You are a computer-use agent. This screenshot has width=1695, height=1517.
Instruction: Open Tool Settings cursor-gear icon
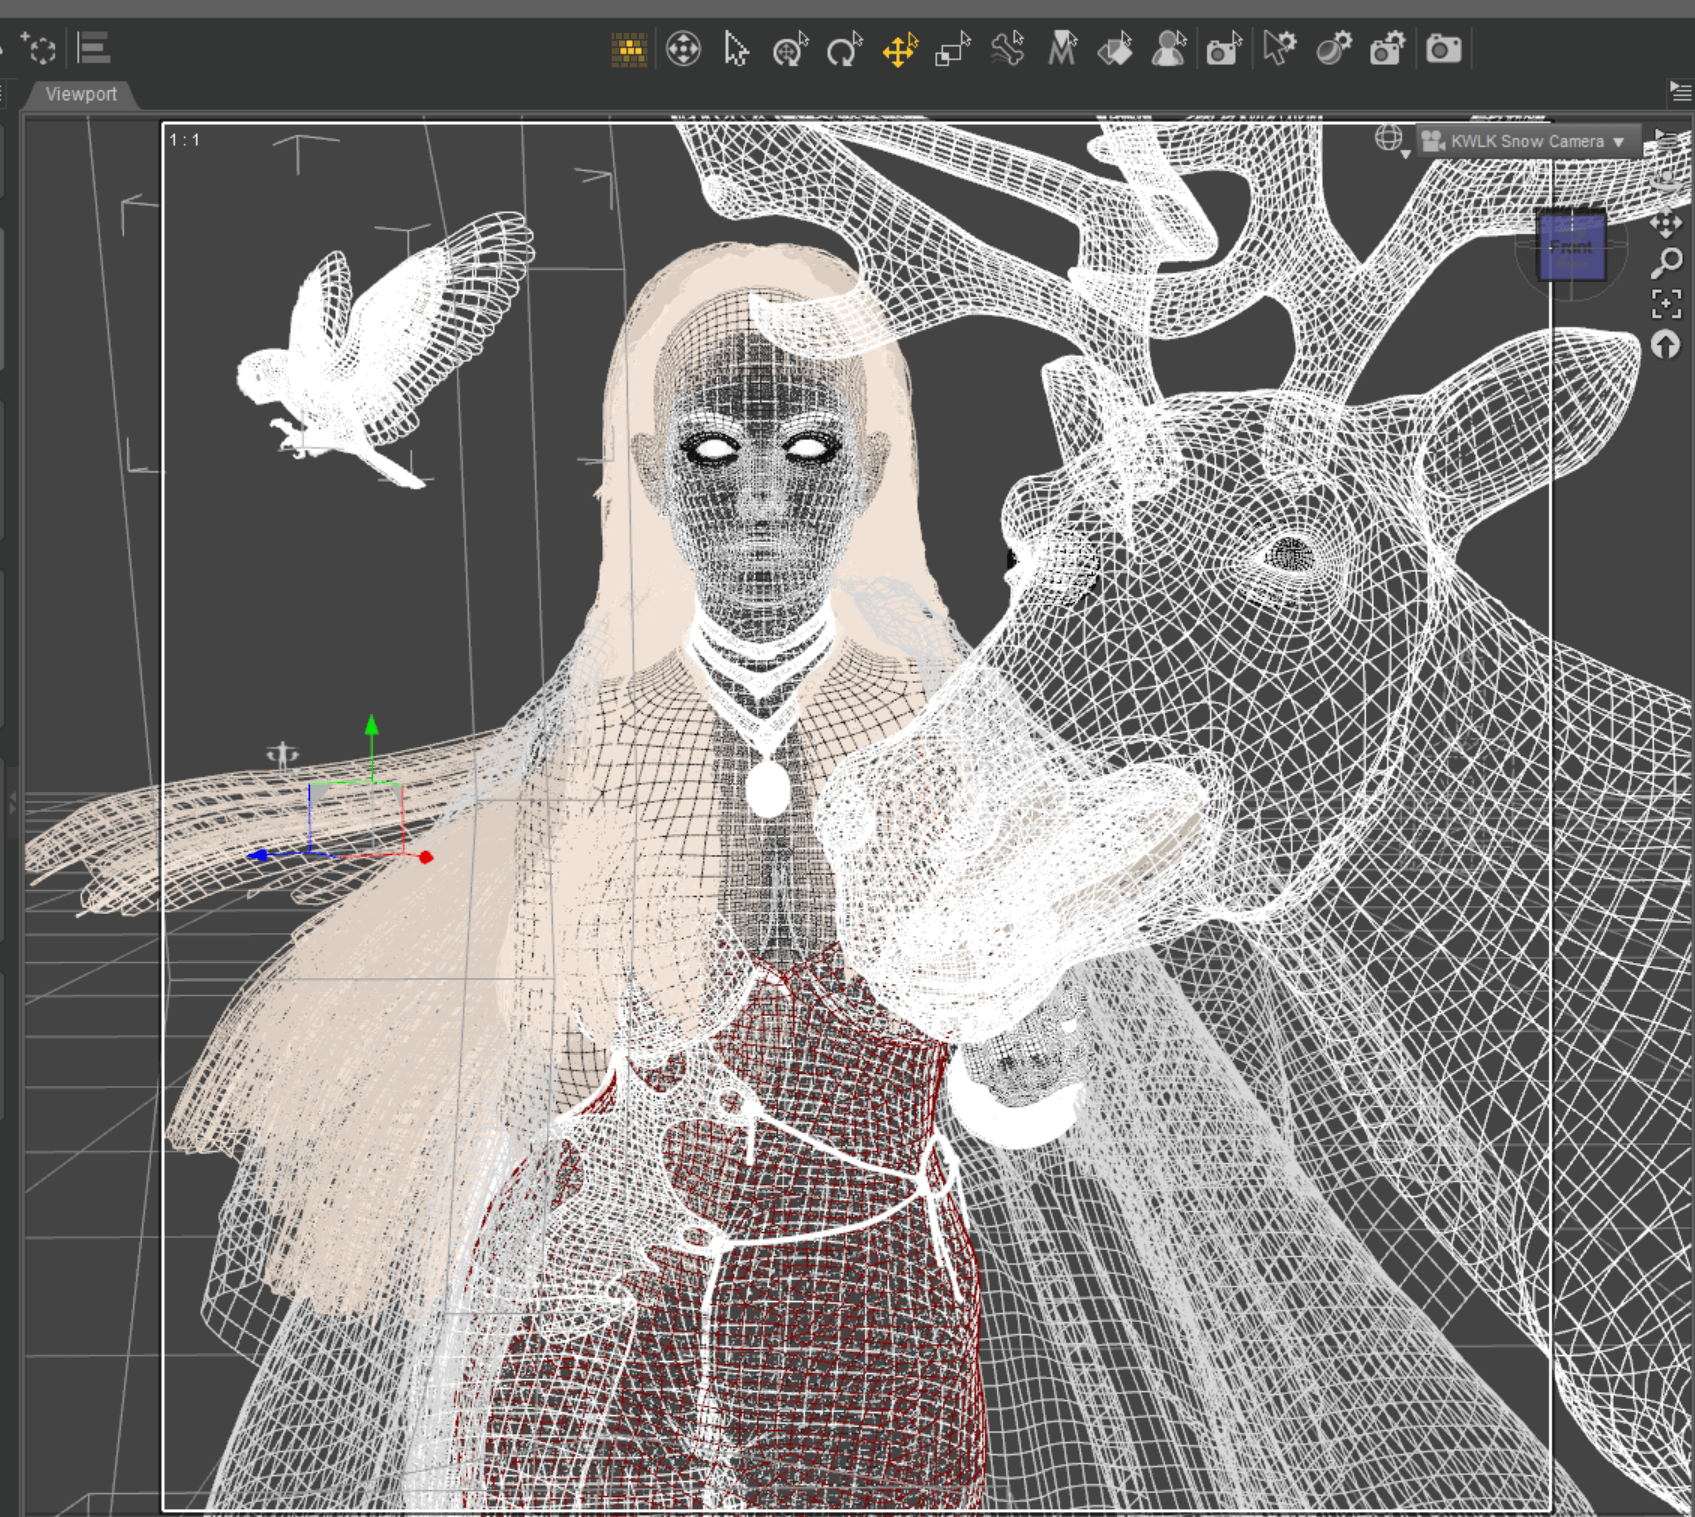[1279, 49]
